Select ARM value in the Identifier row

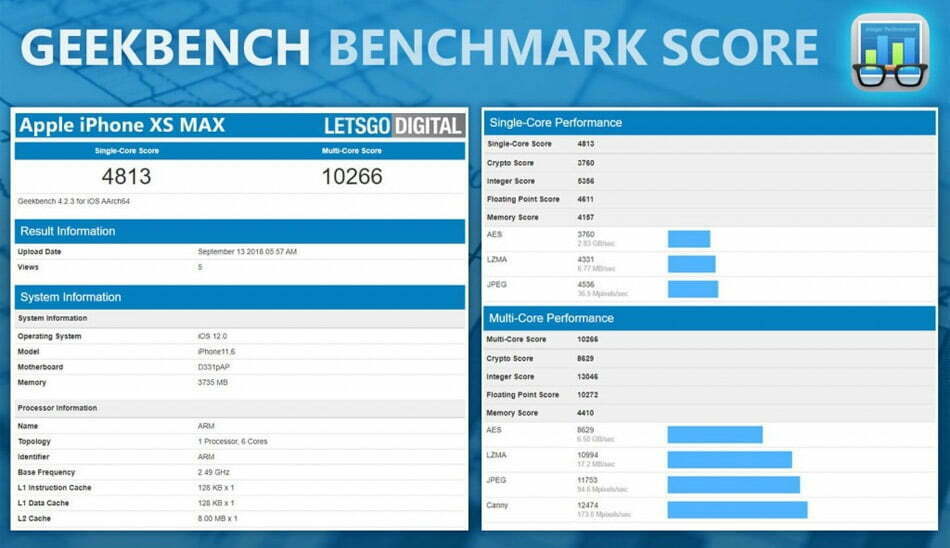pos(206,457)
